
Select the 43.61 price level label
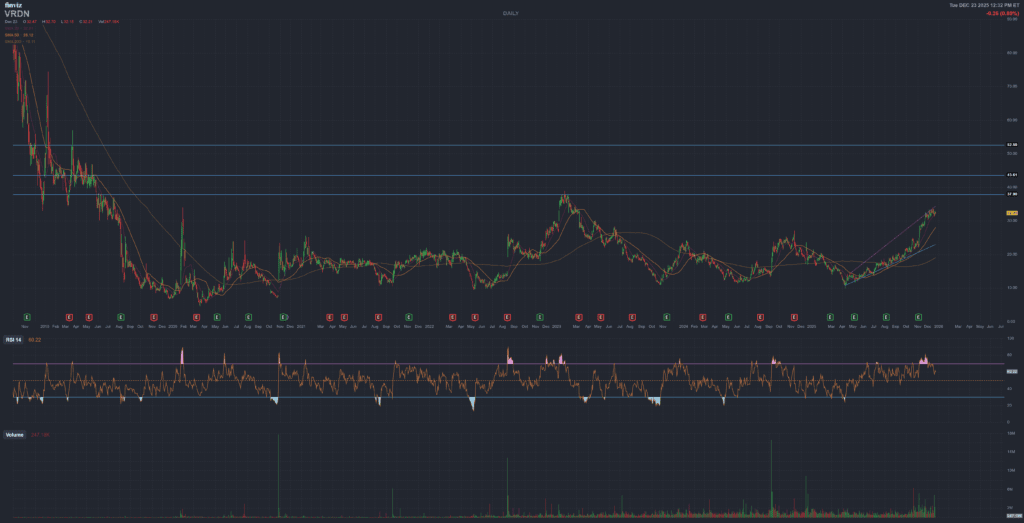pyautogui.click(x=1011, y=176)
